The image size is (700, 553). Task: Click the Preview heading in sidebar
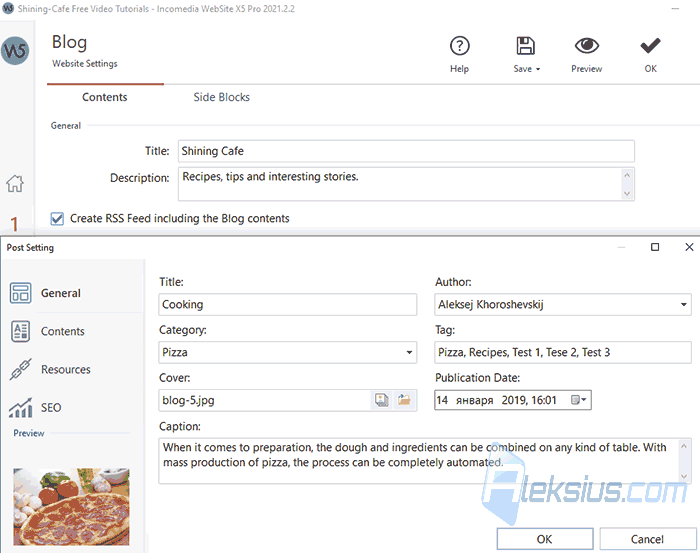coord(29,433)
